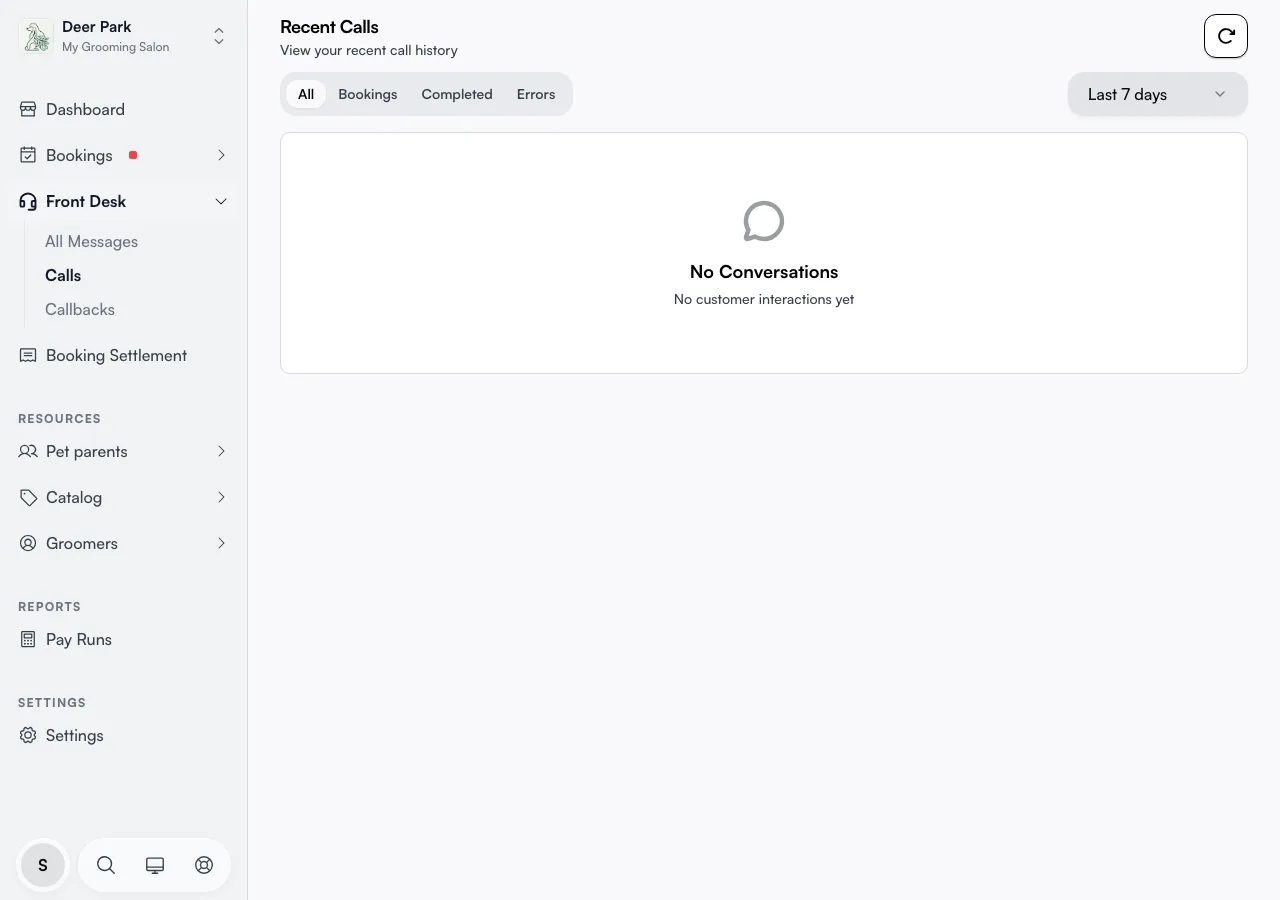Image resolution: width=1280 pixels, height=900 pixels.
Task: Click the 'No Conversations' text
Action: point(764,272)
